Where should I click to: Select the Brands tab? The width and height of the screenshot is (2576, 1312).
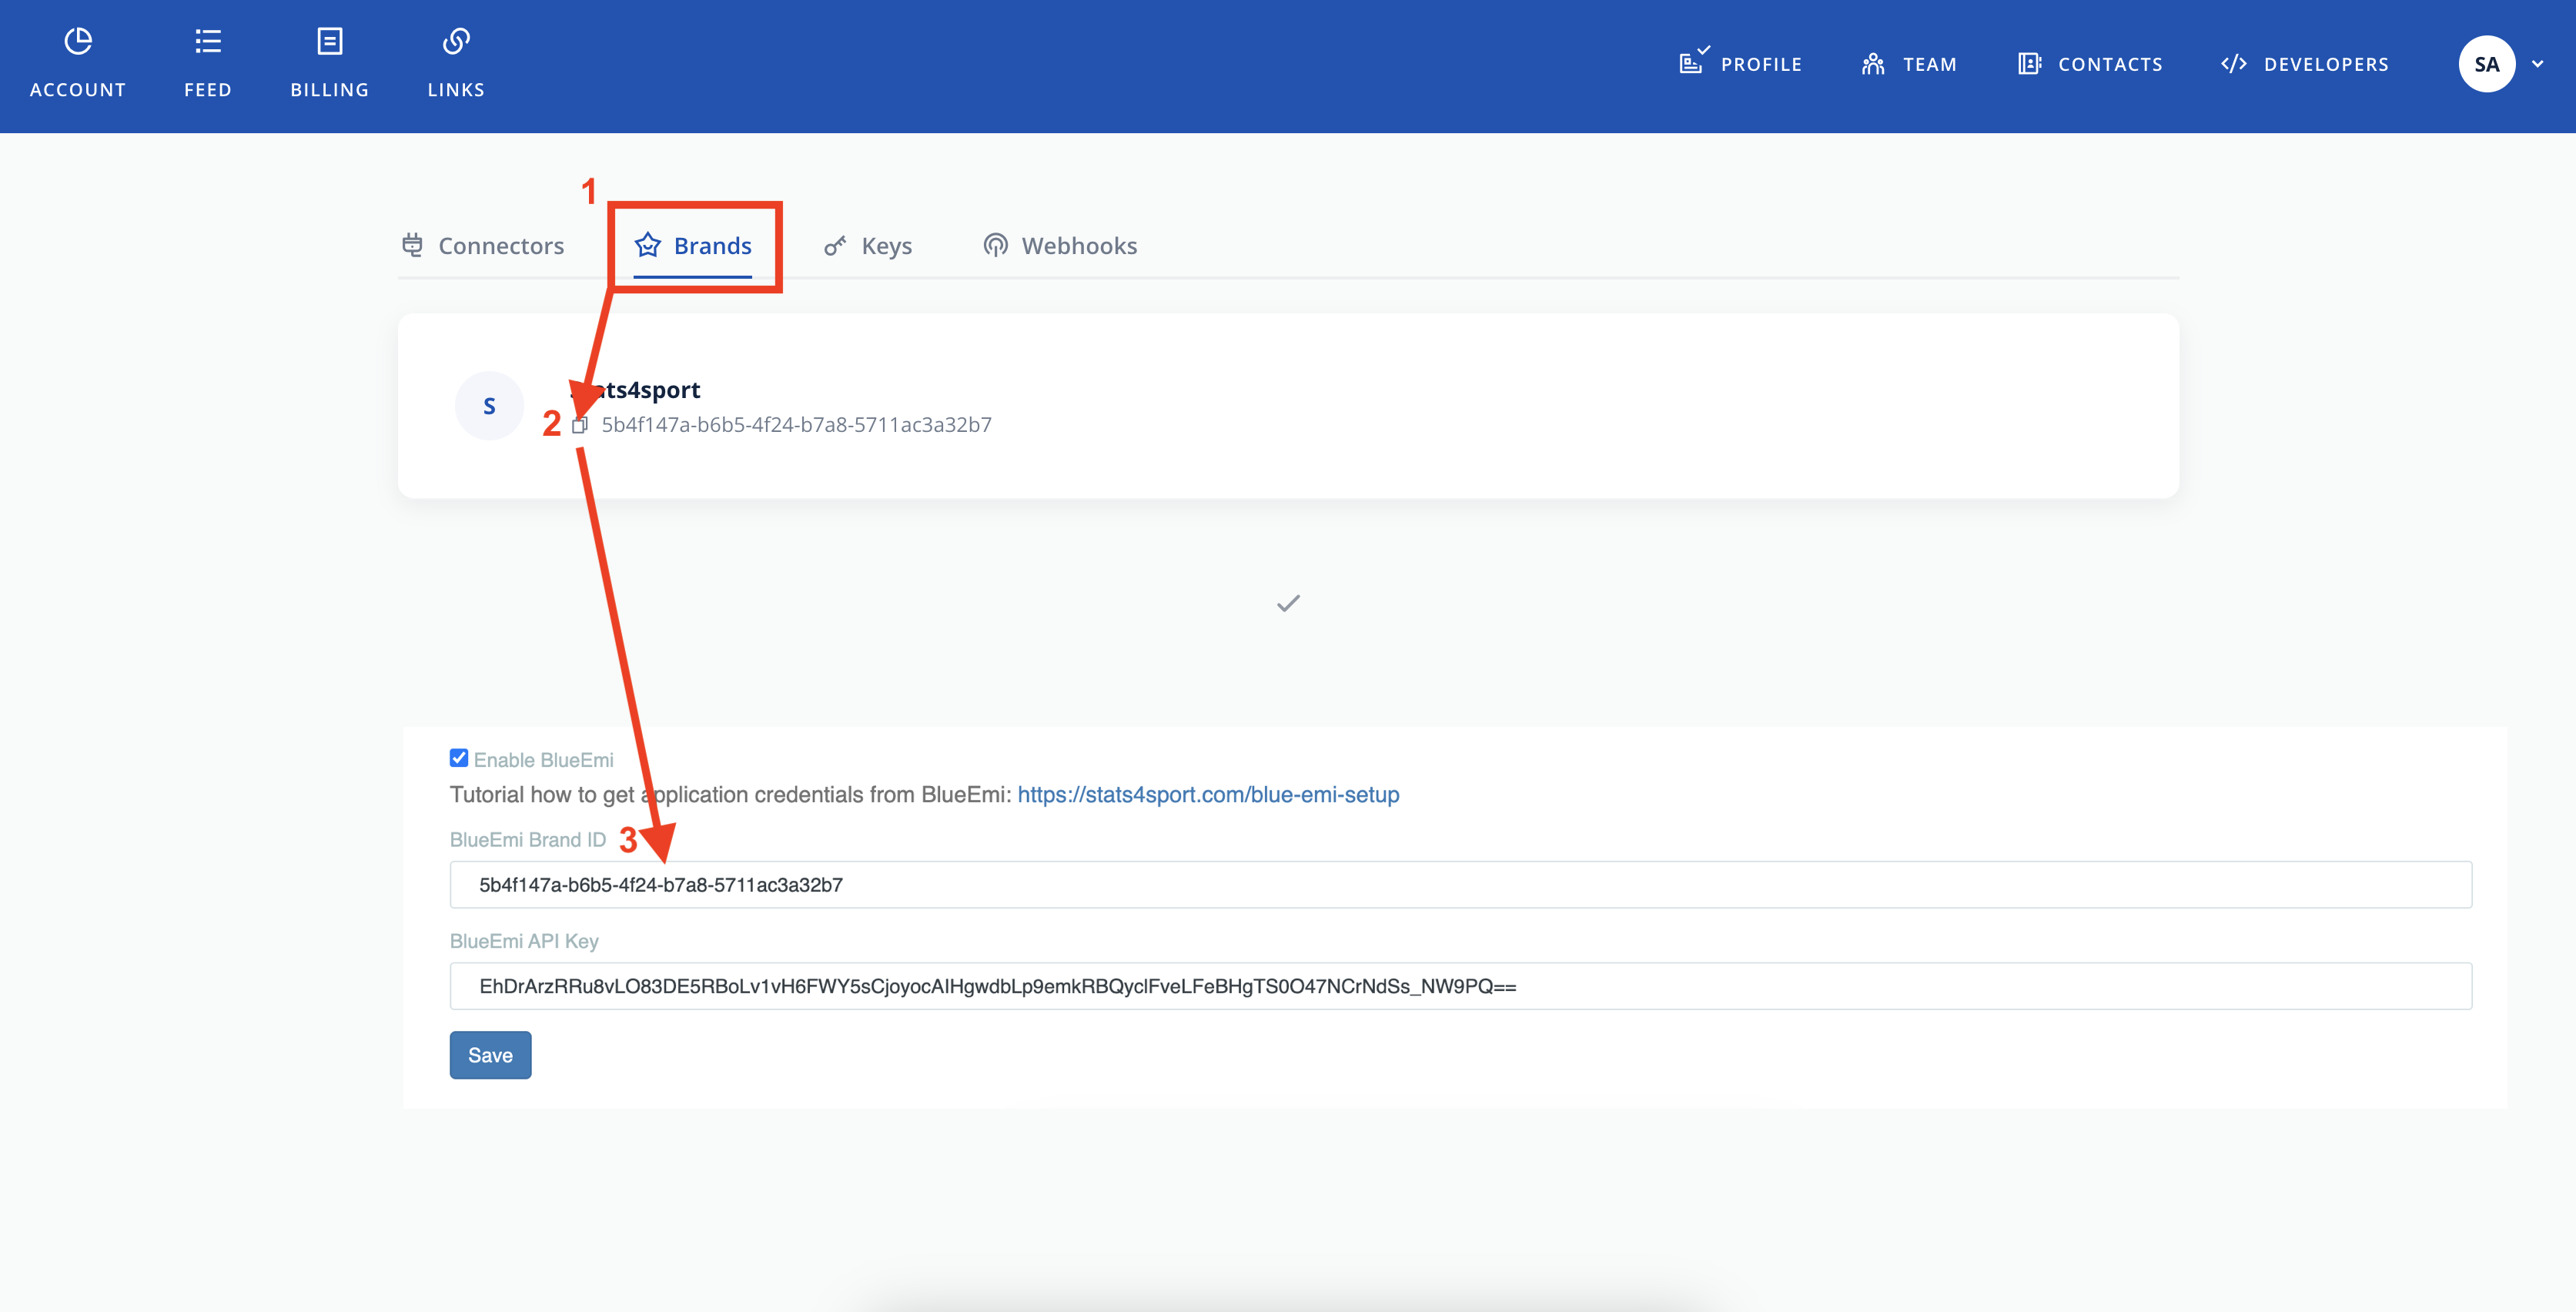693,246
